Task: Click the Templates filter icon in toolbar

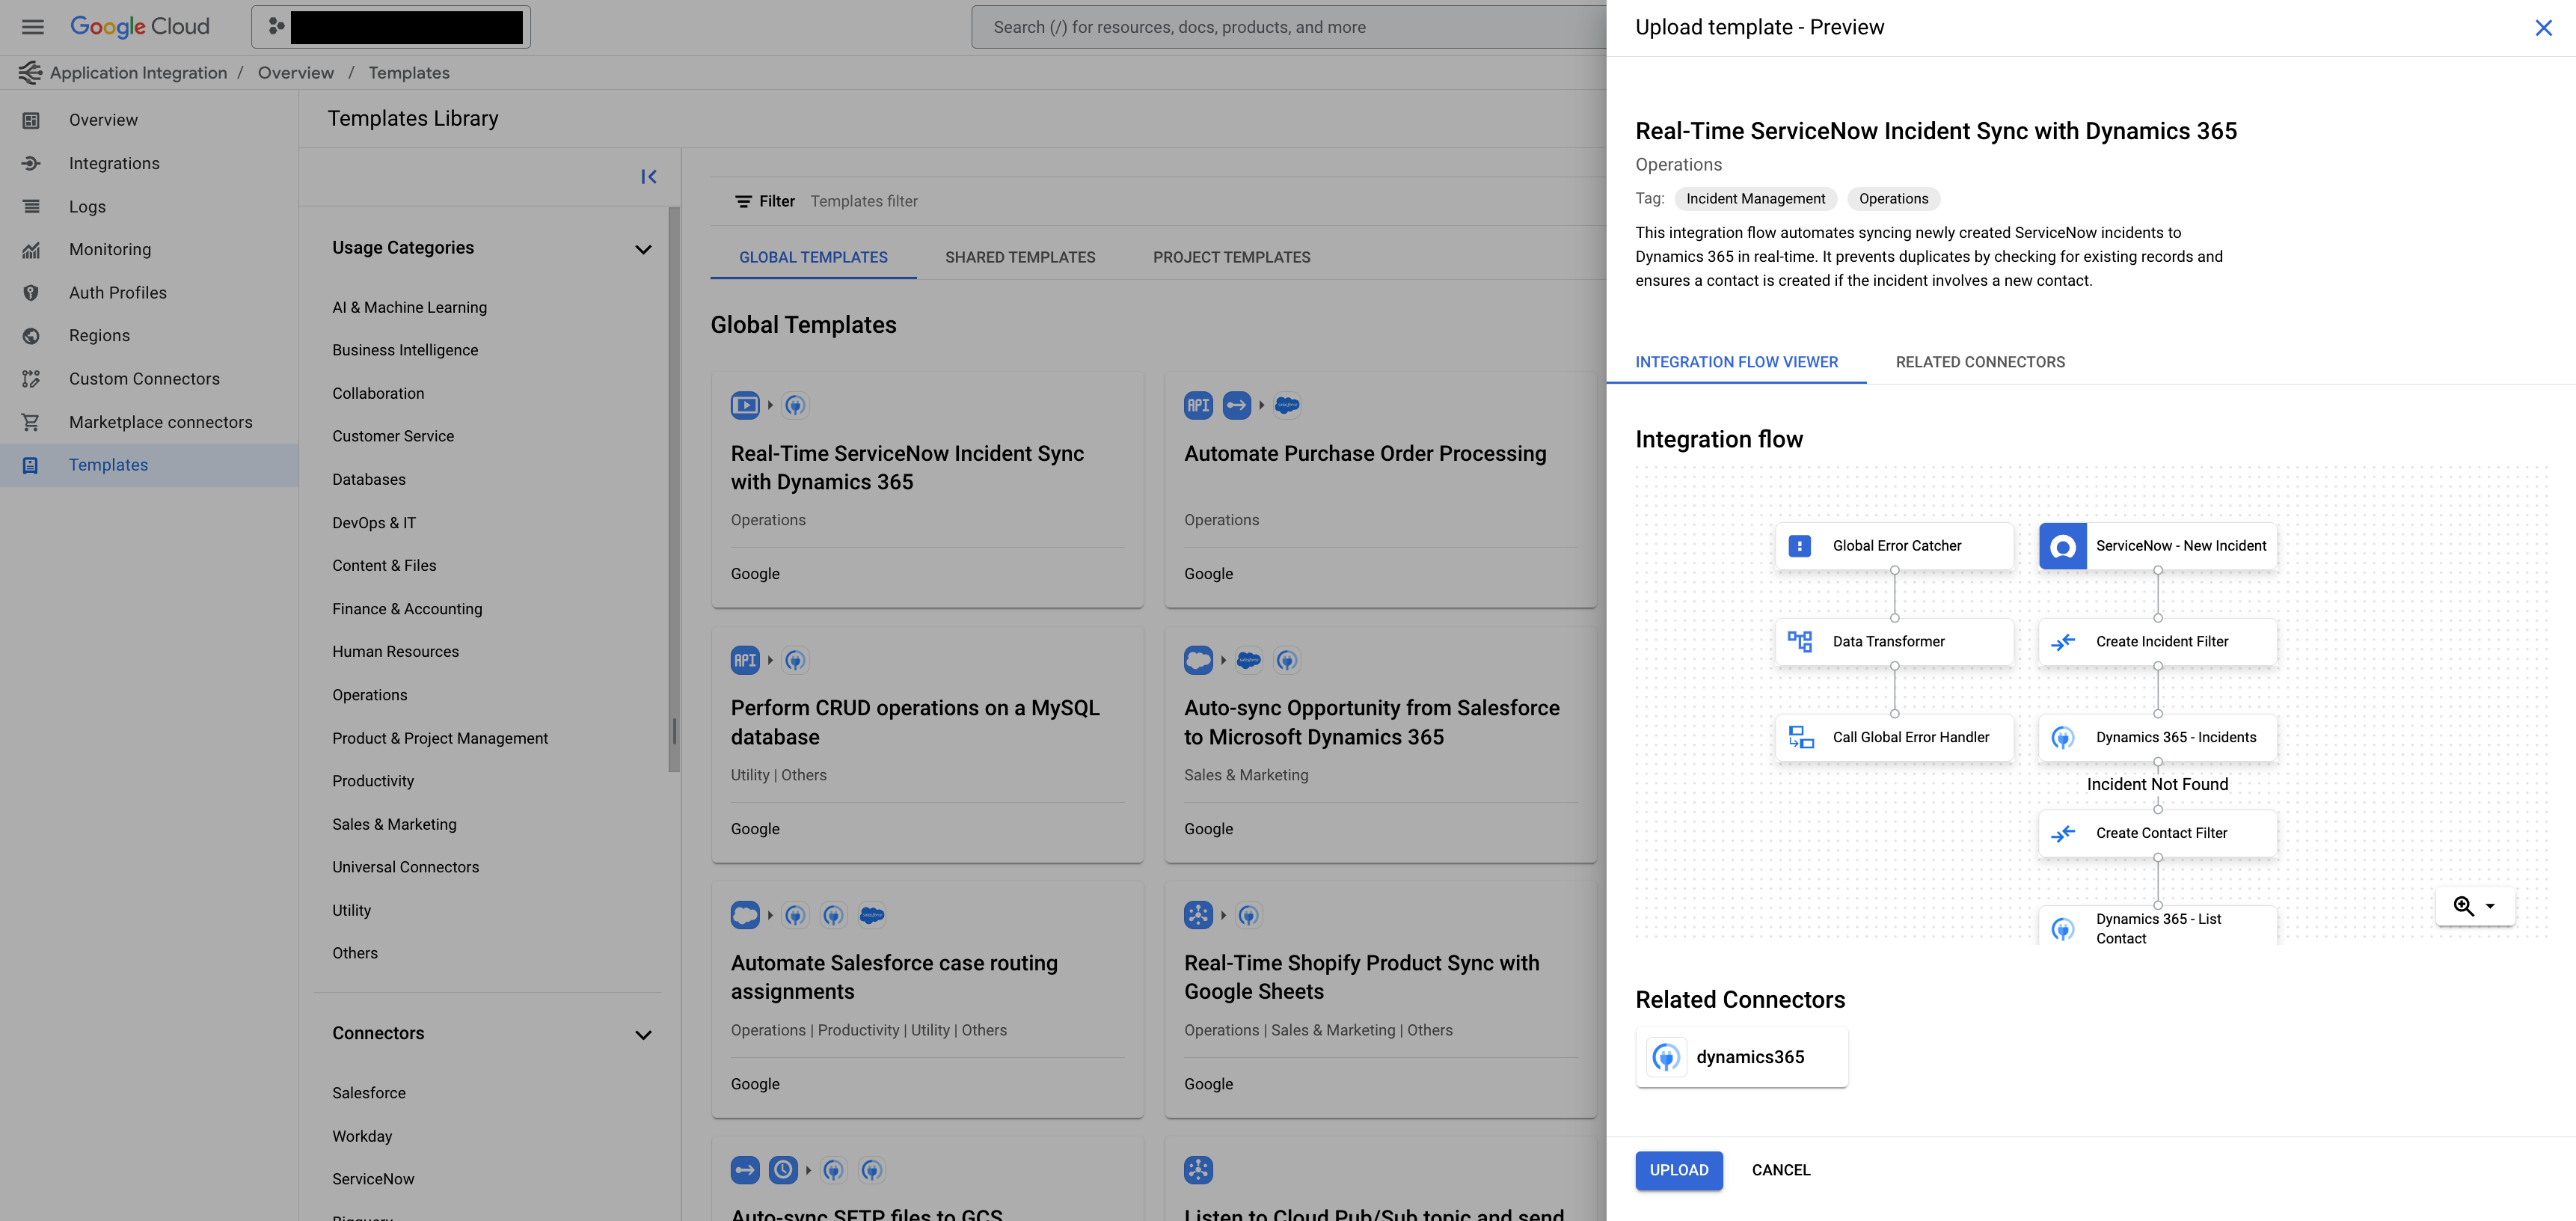Action: click(743, 201)
